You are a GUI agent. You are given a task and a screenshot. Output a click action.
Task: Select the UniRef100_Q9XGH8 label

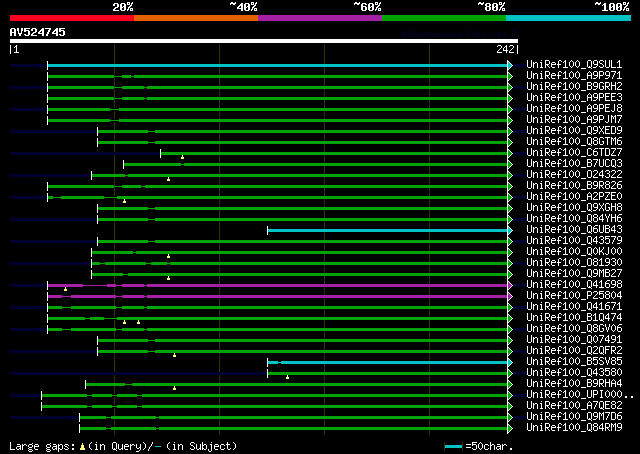click(x=574, y=208)
